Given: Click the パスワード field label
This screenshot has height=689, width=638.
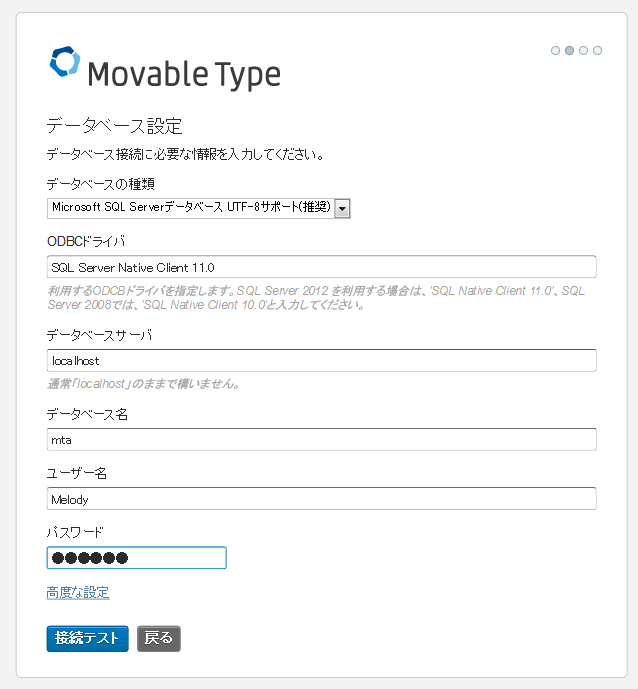Looking at the screenshot, I should (x=75, y=532).
